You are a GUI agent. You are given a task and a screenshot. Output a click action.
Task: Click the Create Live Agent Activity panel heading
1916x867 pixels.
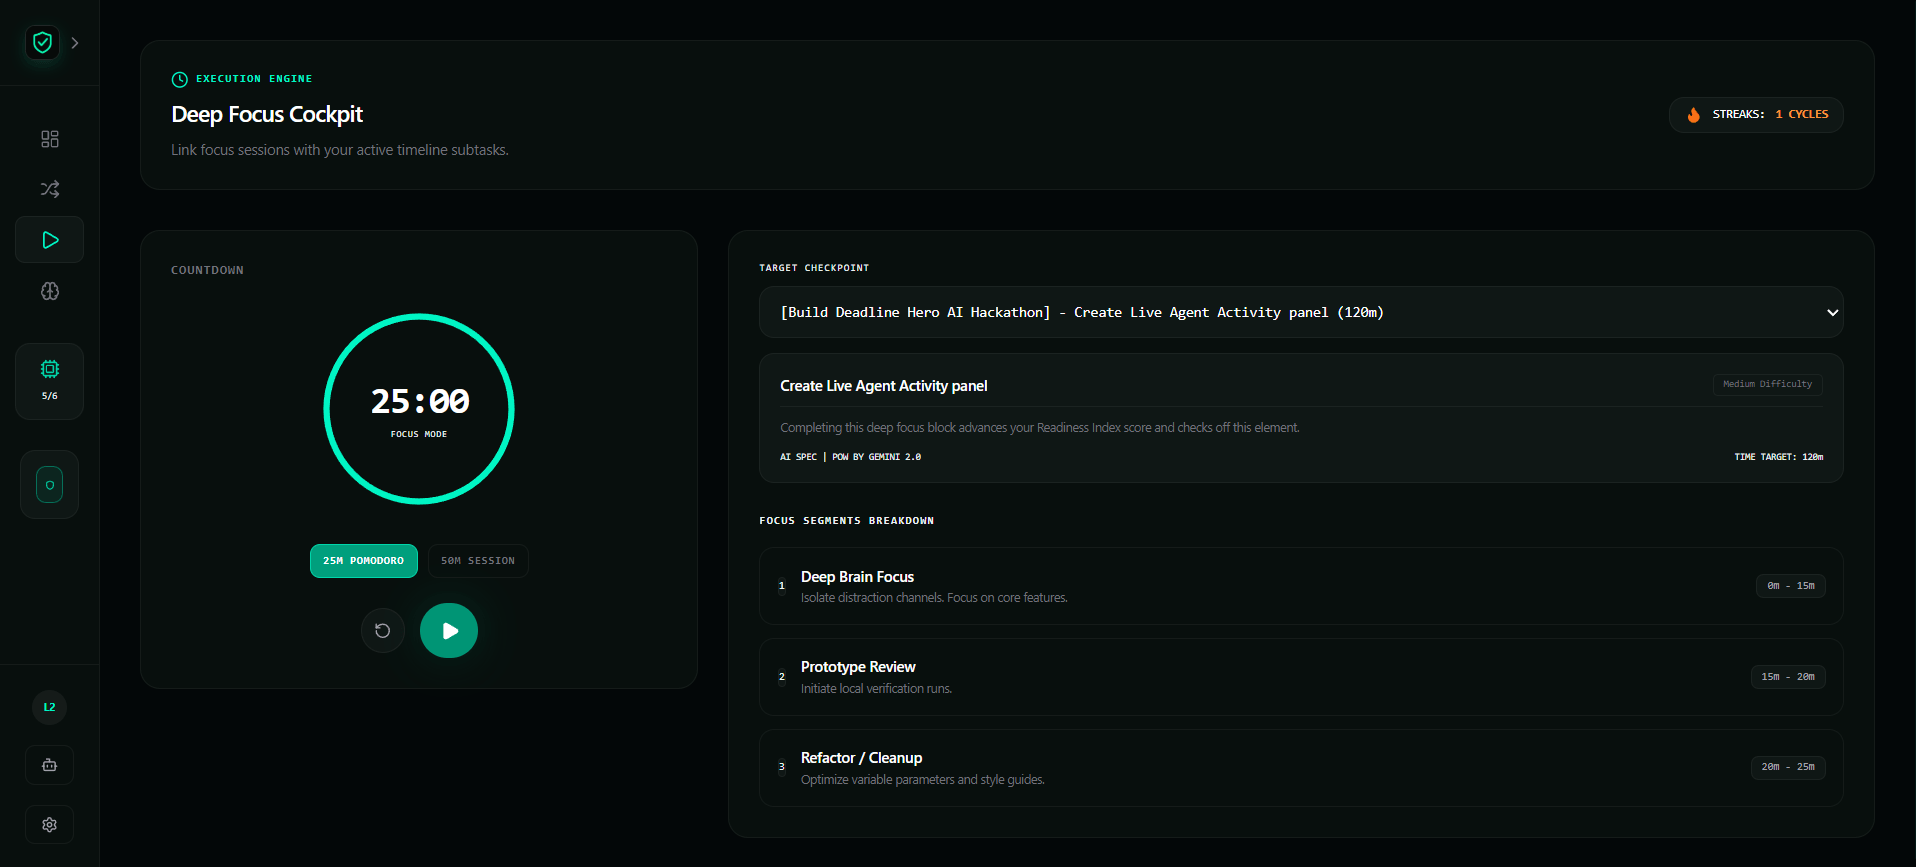point(884,386)
